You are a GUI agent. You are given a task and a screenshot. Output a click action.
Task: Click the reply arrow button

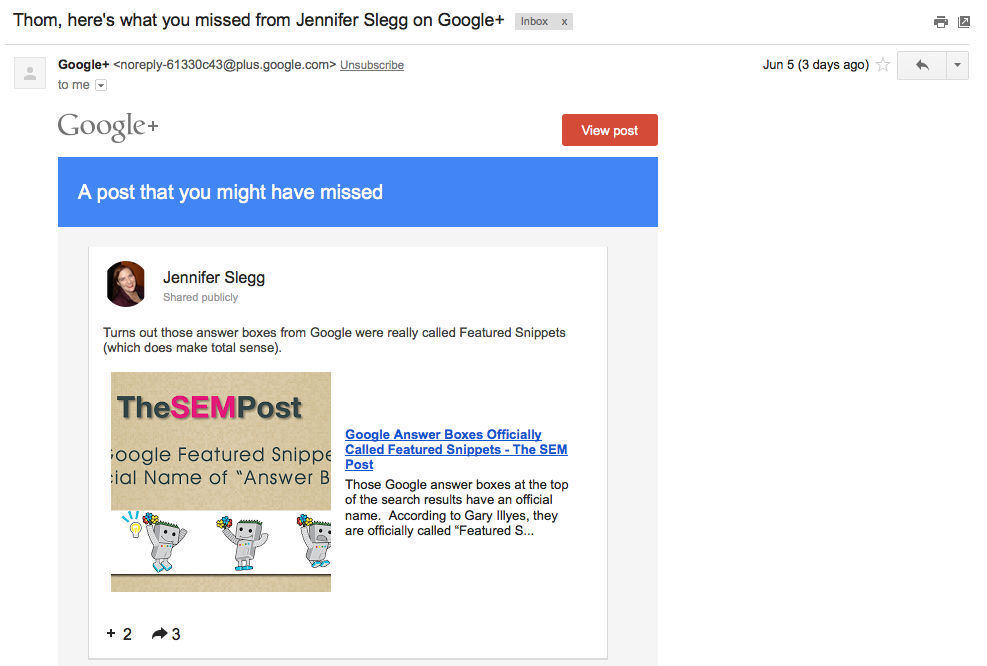pos(922,65)
